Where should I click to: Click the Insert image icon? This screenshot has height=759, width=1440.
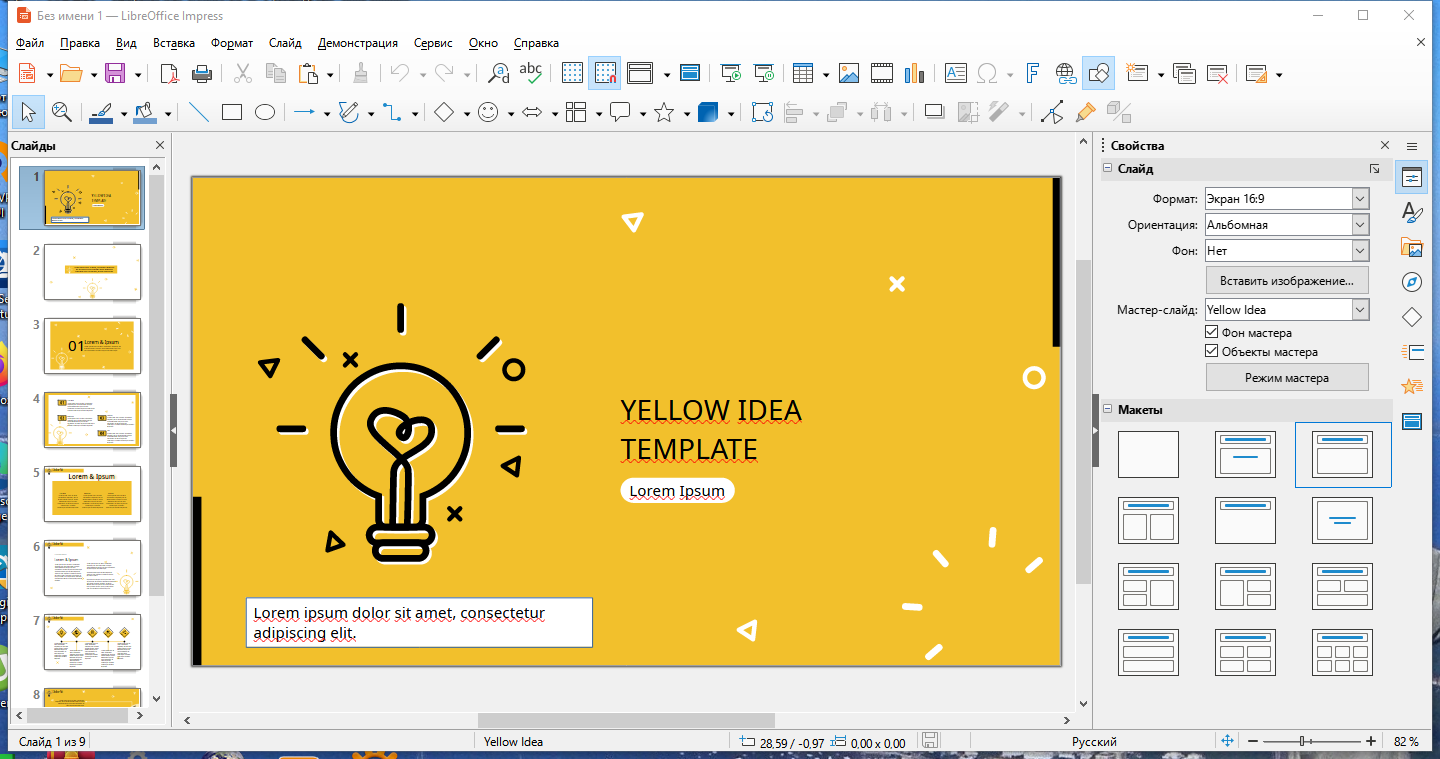point(849,73)
